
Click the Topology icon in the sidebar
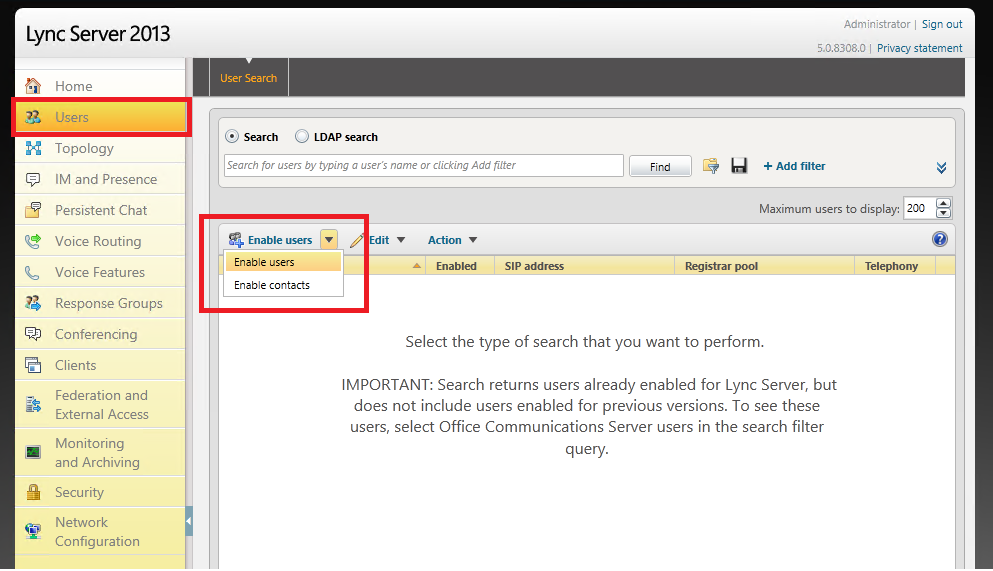[x=33, y=148]
